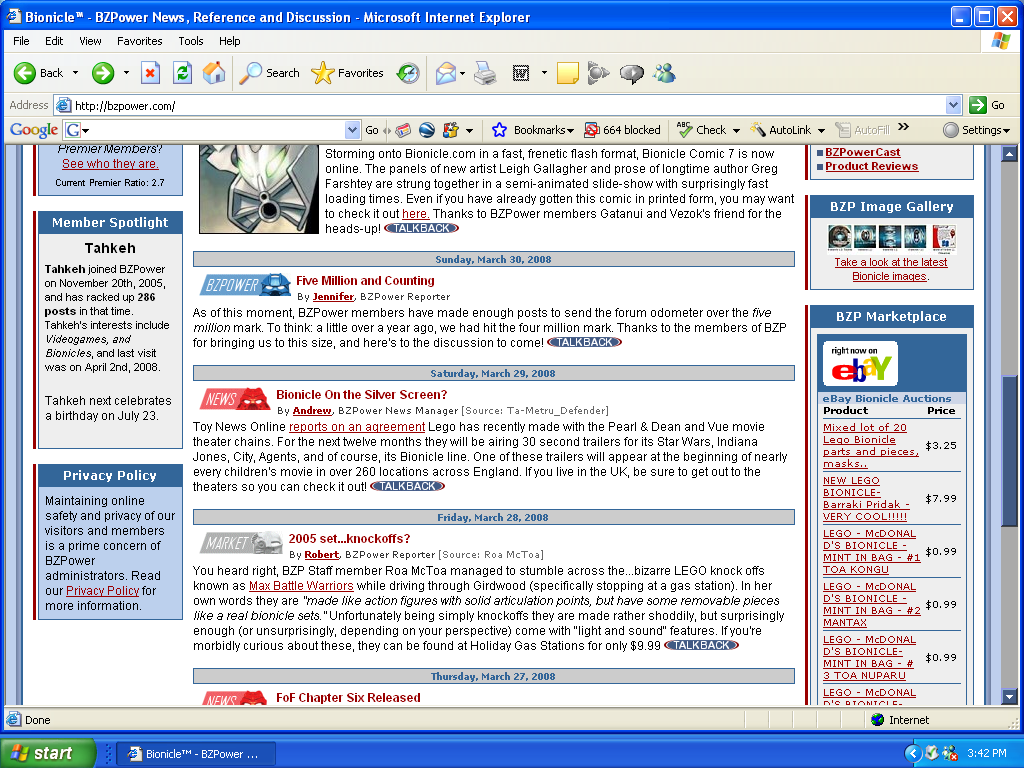Open the History clock icon
1024x768 pixels.
408,73
